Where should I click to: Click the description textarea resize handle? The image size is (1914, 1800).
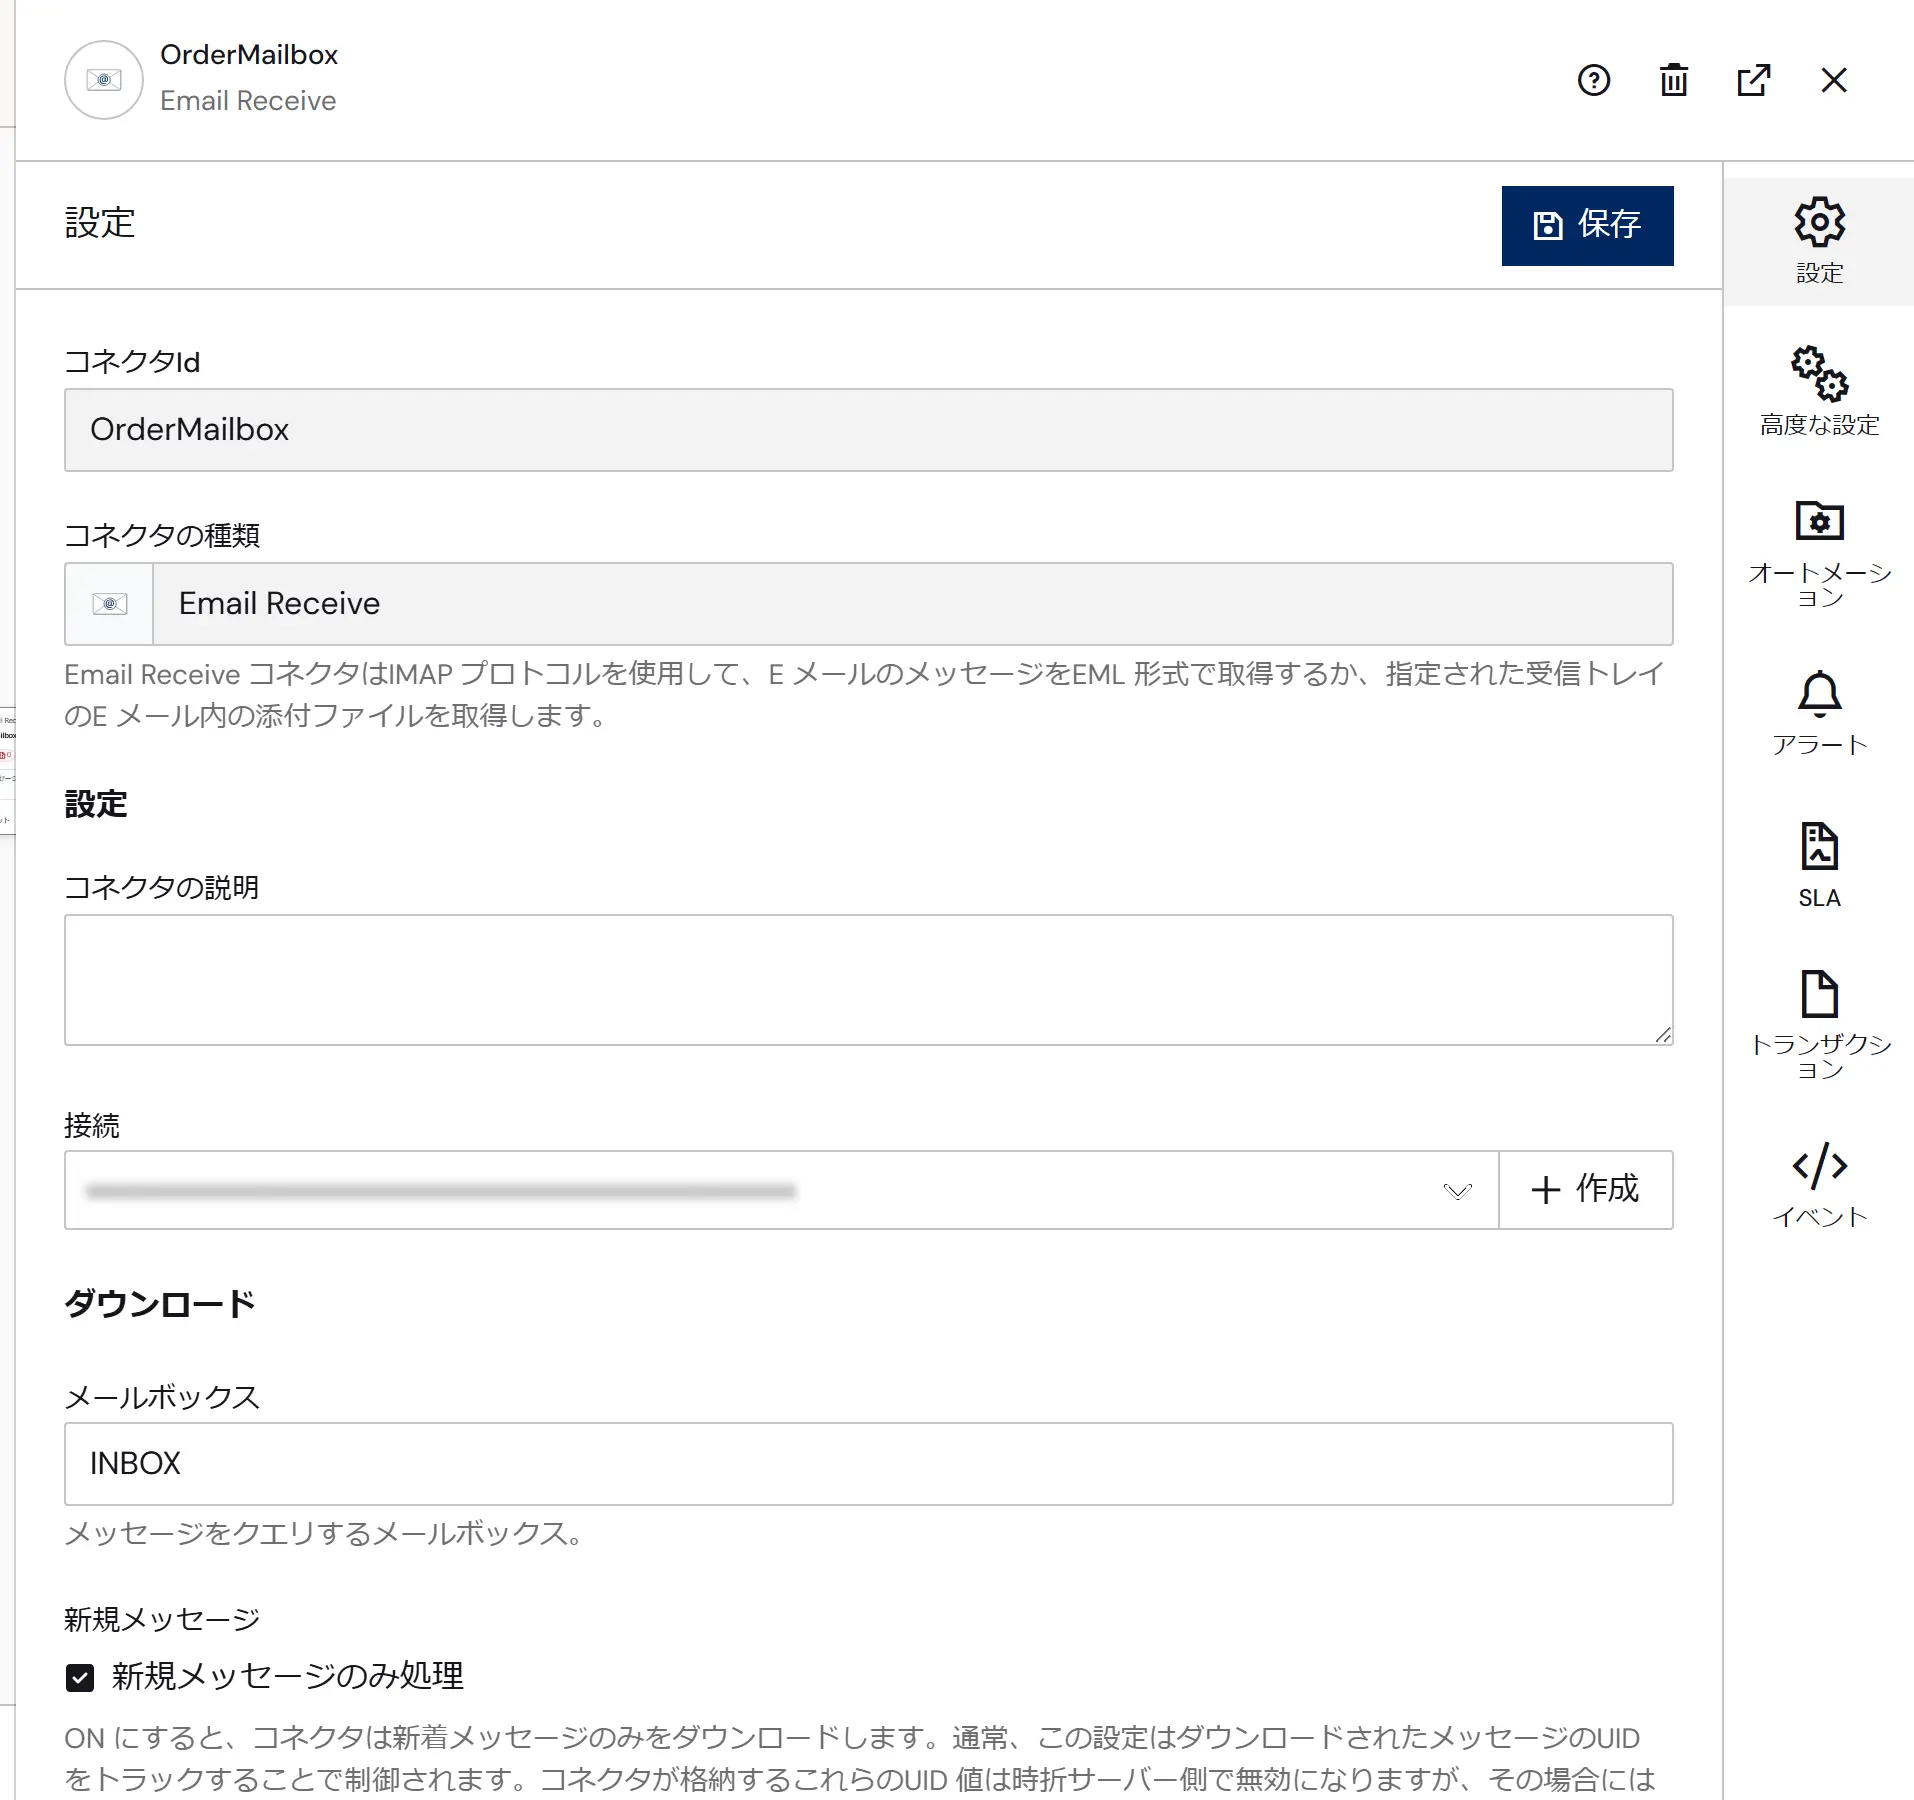1662,1035
